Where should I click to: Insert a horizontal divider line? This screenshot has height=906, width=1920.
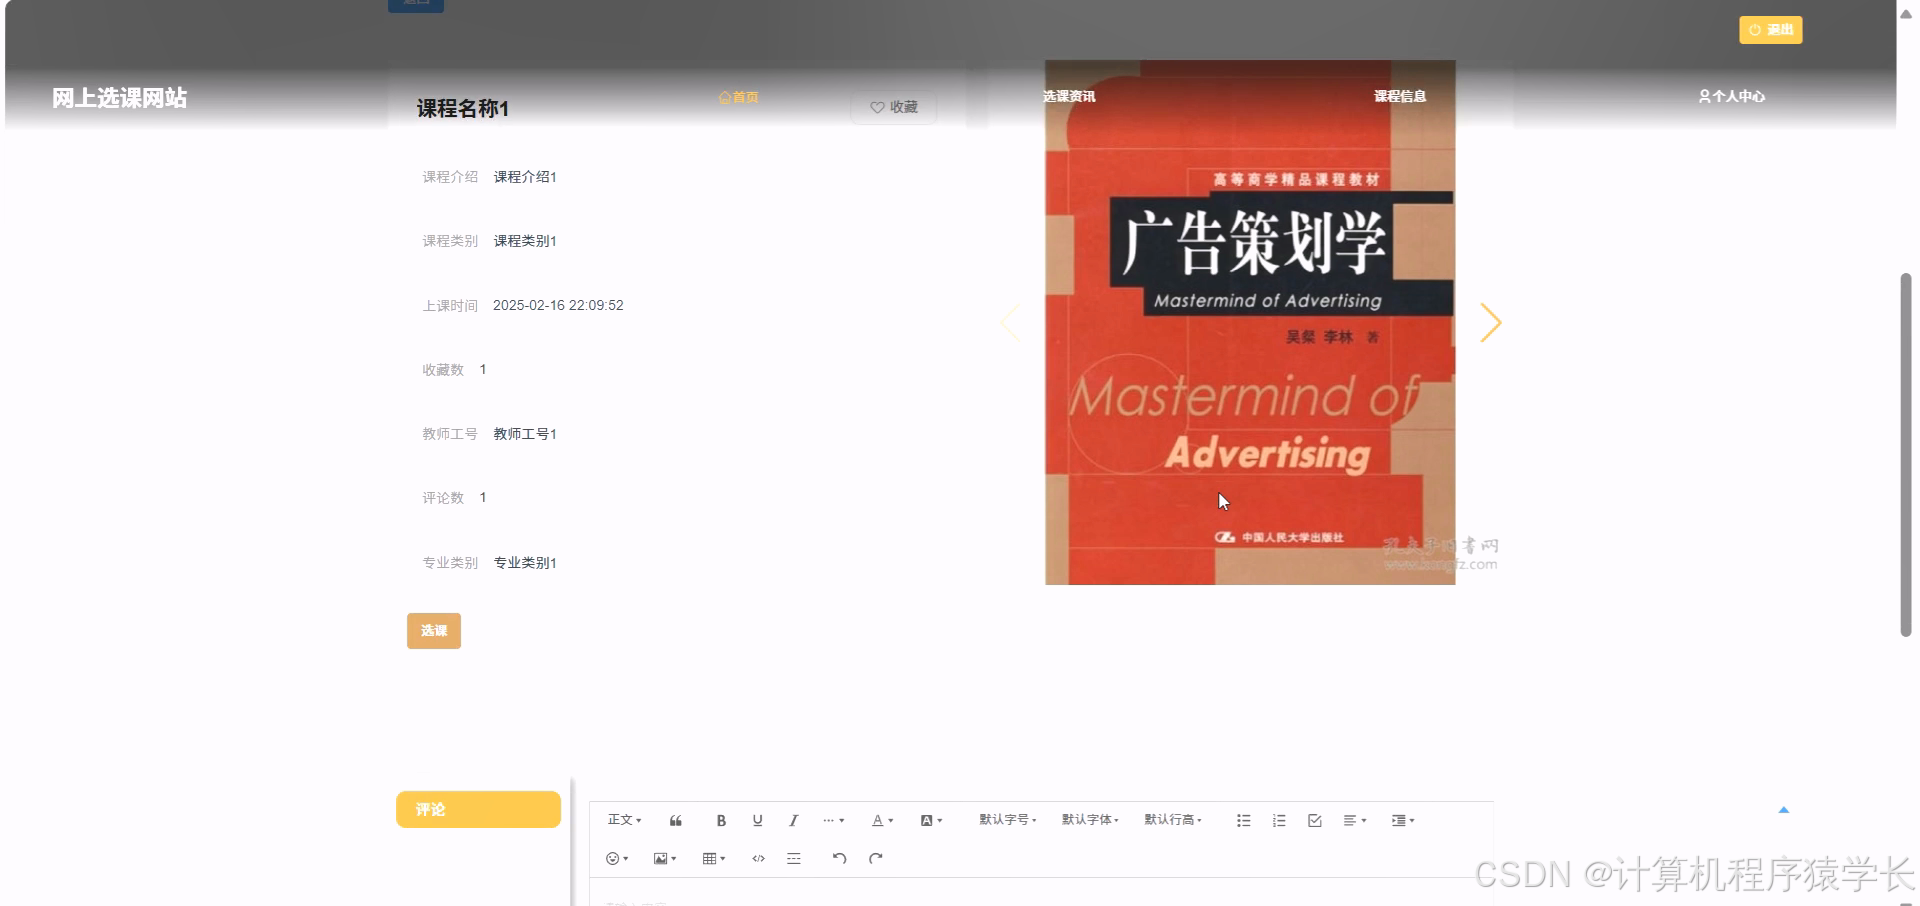tap(793, 858)
